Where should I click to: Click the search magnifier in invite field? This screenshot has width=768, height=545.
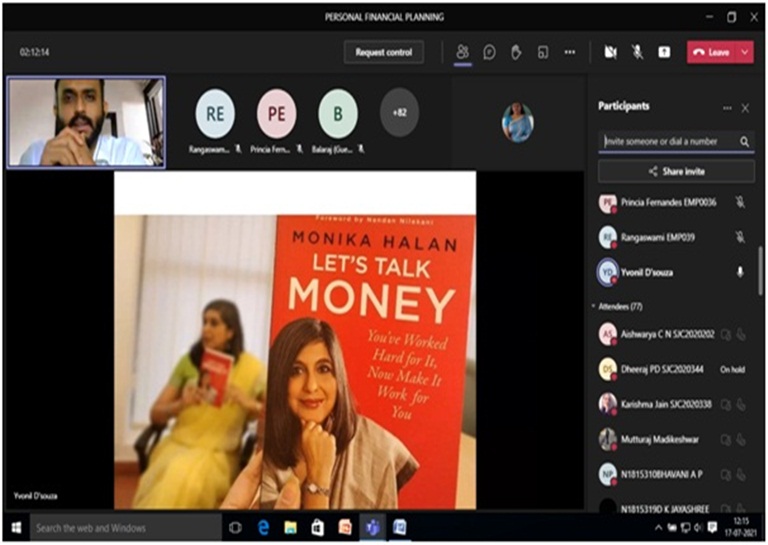click(x=744, y=142)
